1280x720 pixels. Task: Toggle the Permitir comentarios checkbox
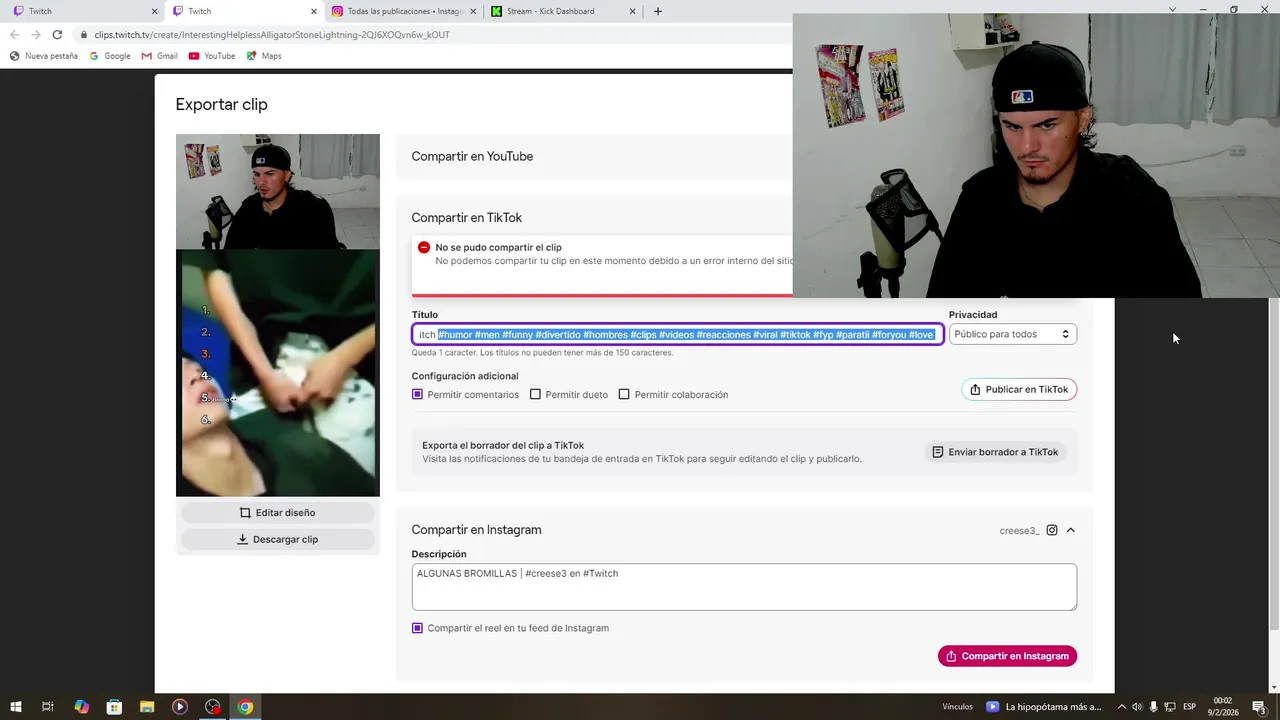click(x=417, y=394)
